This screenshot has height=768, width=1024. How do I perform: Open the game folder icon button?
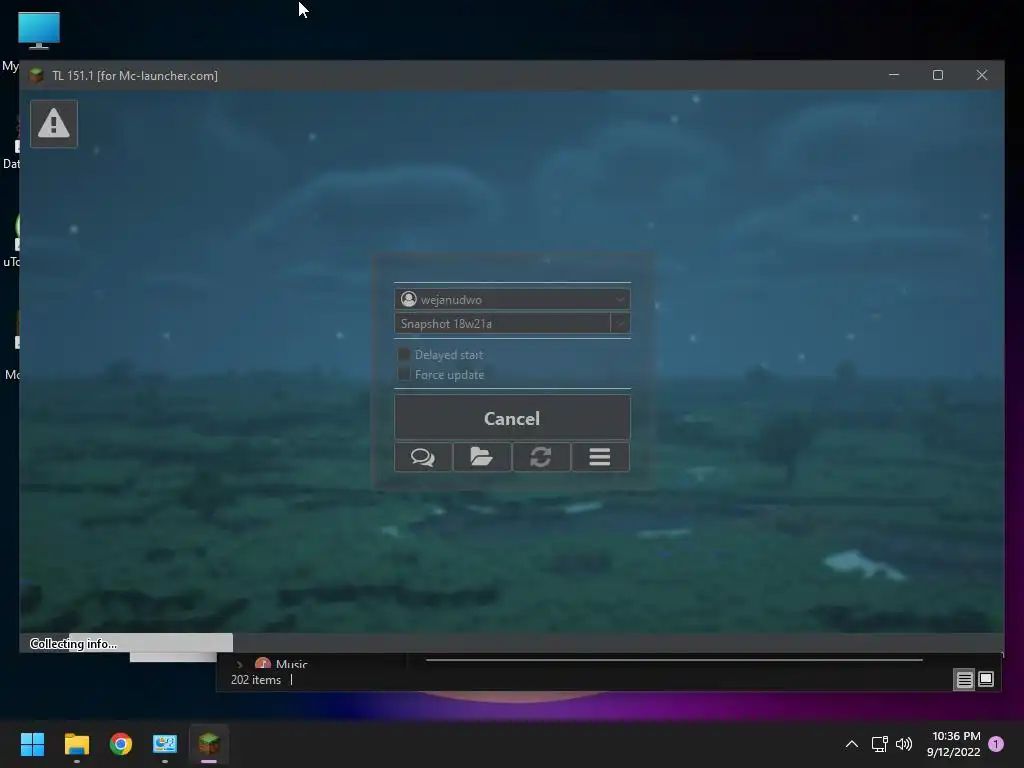coord(482,456)
